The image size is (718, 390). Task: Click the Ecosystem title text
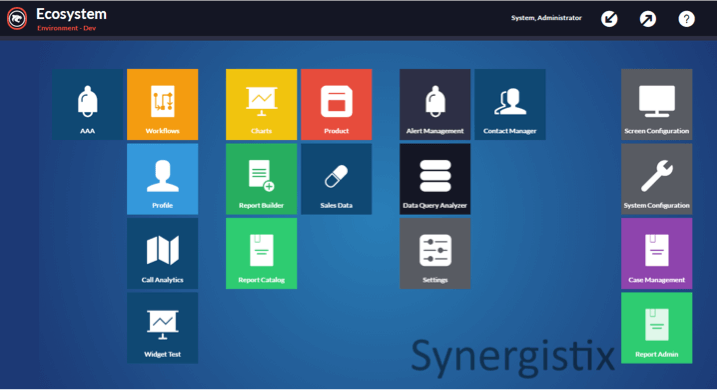click(x=71, y=14)
